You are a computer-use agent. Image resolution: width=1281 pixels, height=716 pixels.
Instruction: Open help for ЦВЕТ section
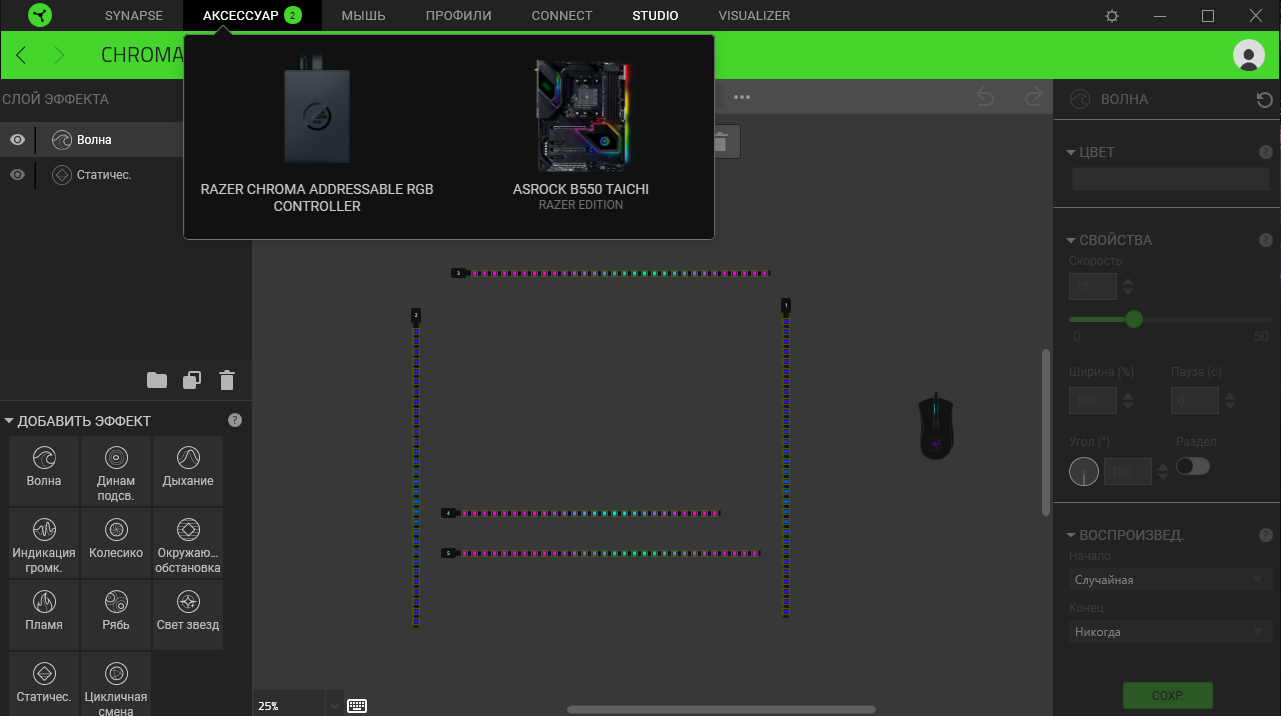point(1265,152)
